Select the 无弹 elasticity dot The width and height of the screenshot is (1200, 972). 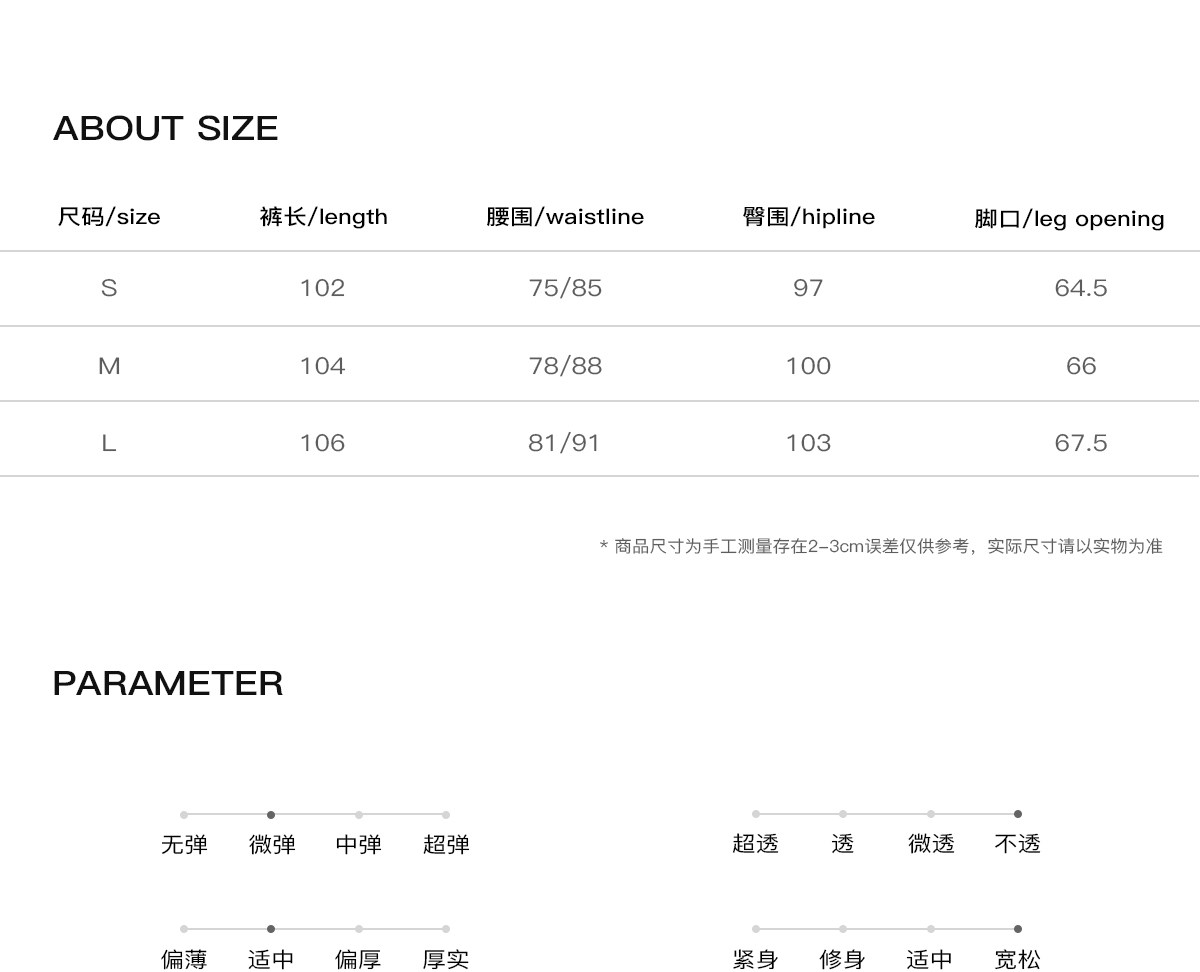(184, 815)
